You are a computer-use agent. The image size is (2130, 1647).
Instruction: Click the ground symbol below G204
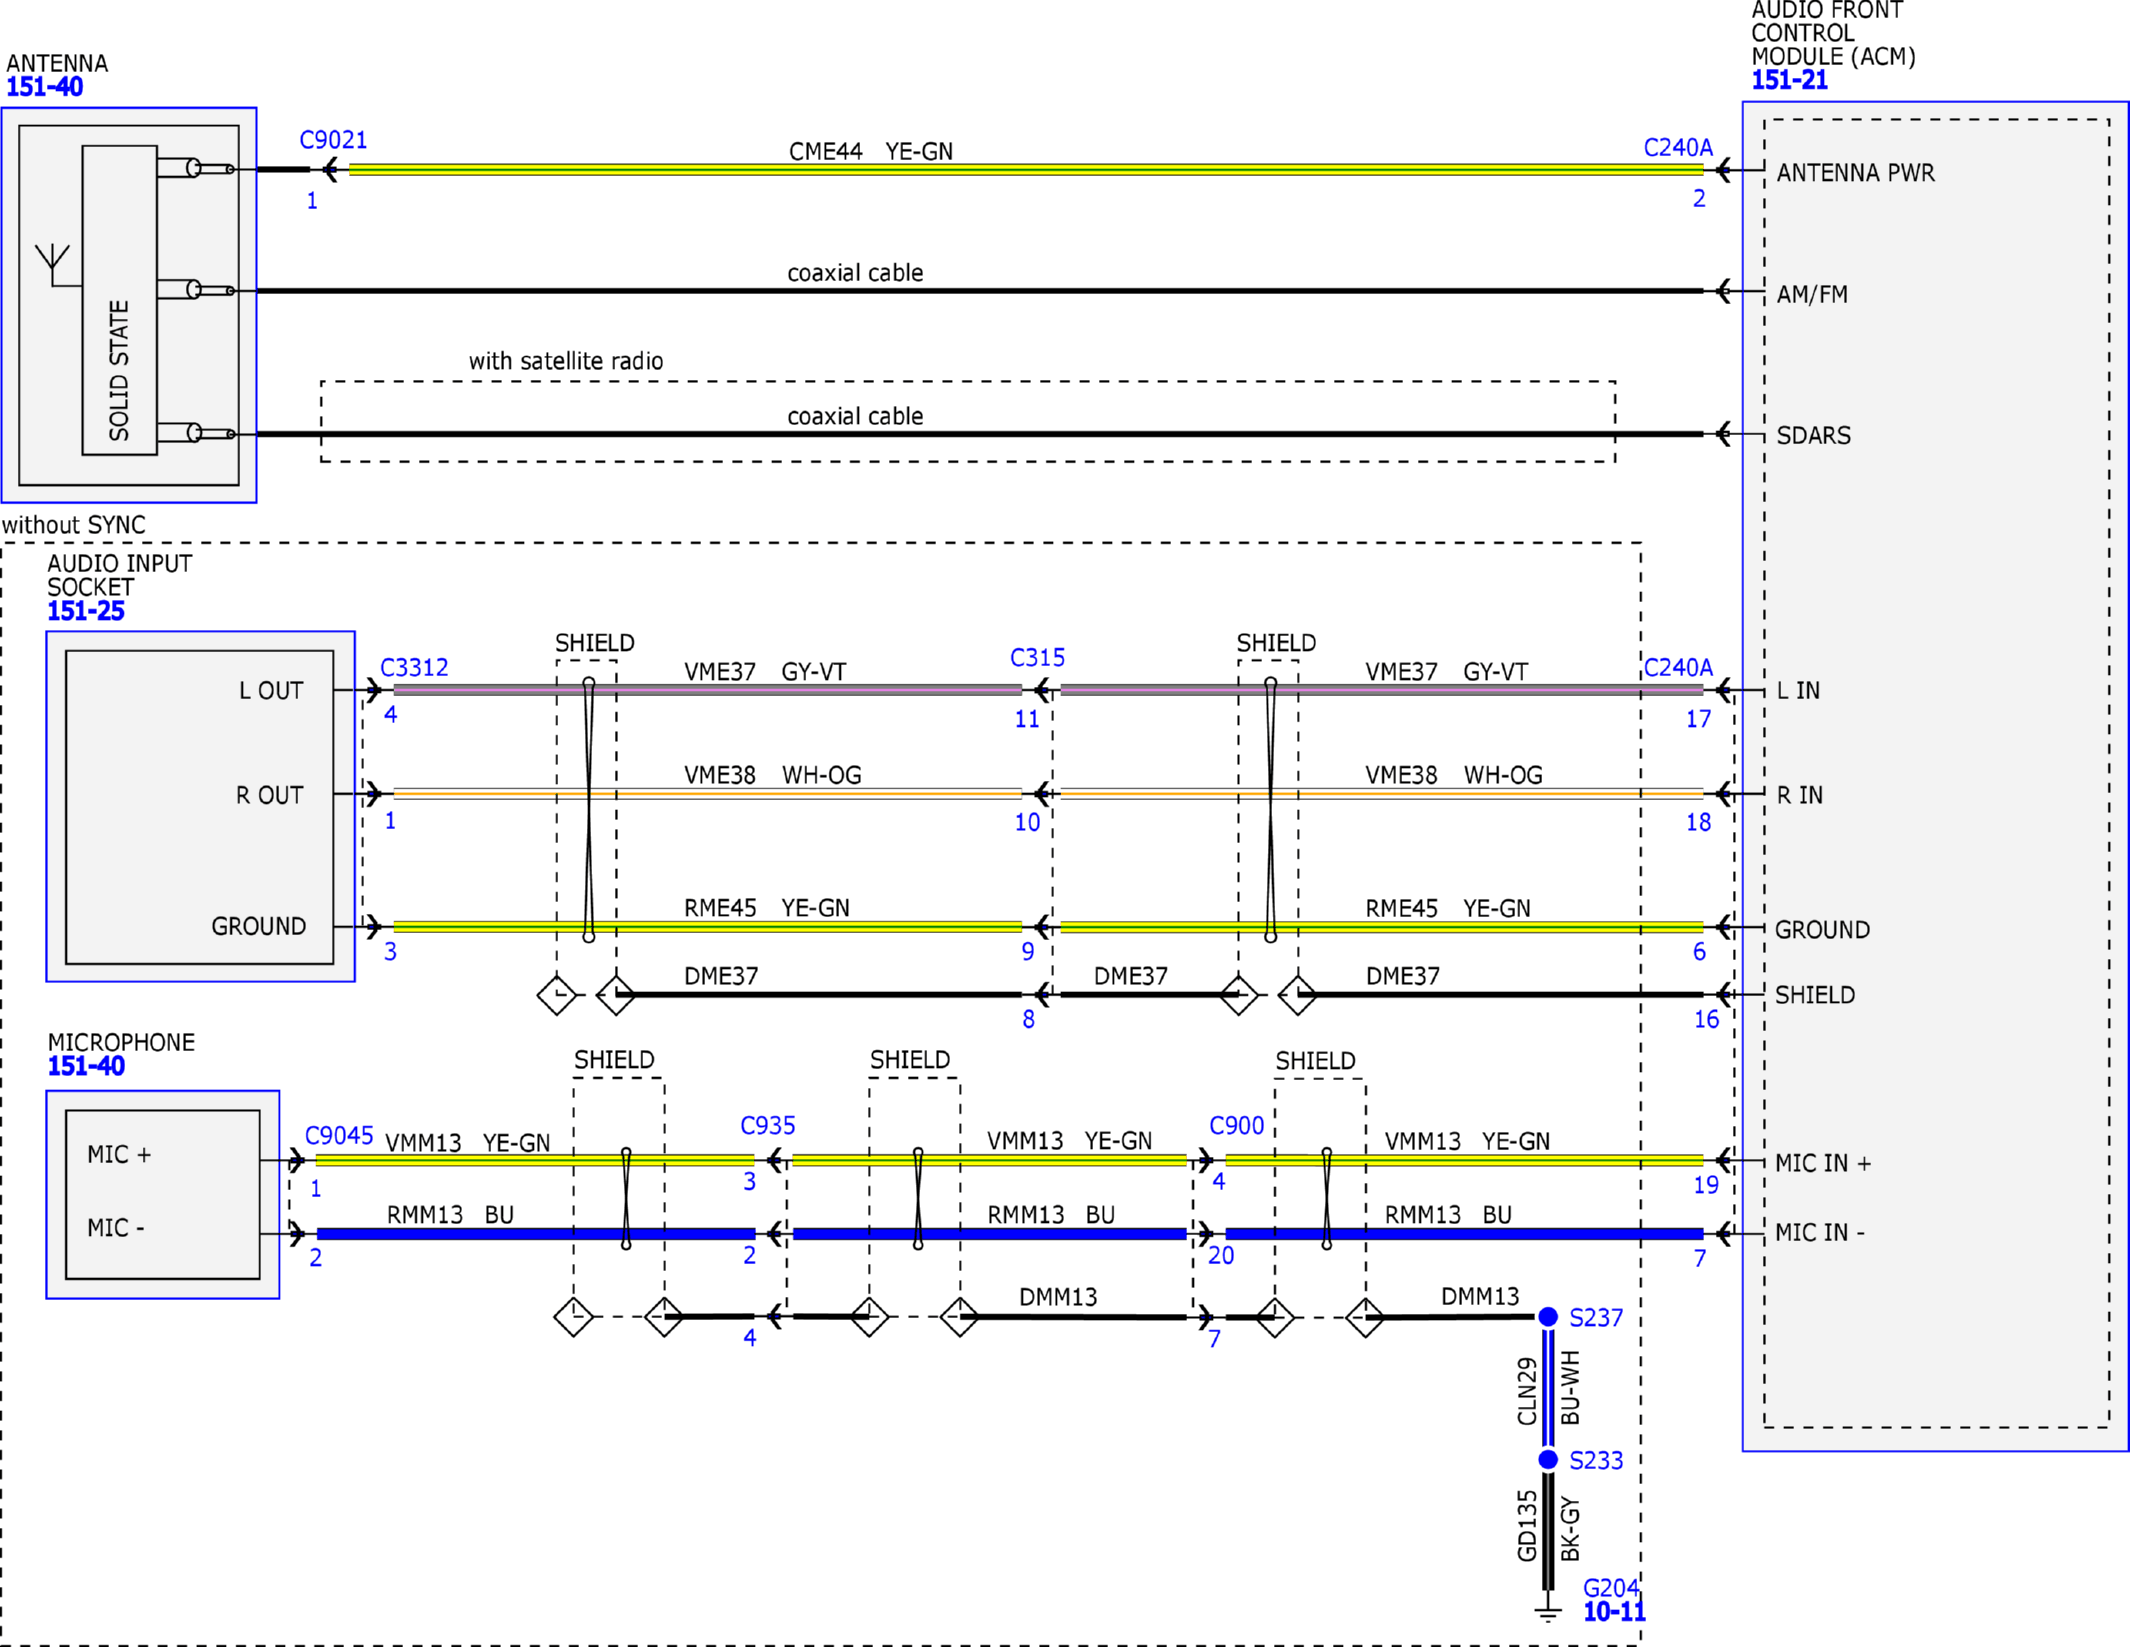pos(1547,1610)
